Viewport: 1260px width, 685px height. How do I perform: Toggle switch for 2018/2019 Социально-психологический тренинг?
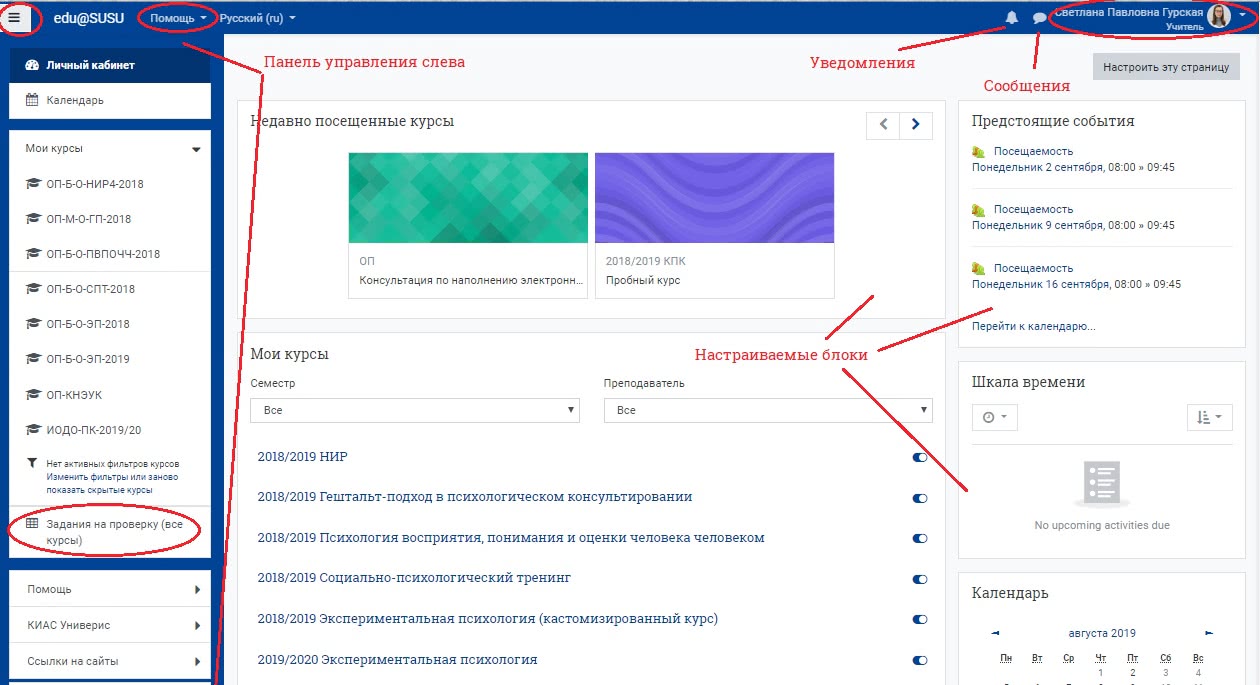pyautogui.click(x=920, y=579)
